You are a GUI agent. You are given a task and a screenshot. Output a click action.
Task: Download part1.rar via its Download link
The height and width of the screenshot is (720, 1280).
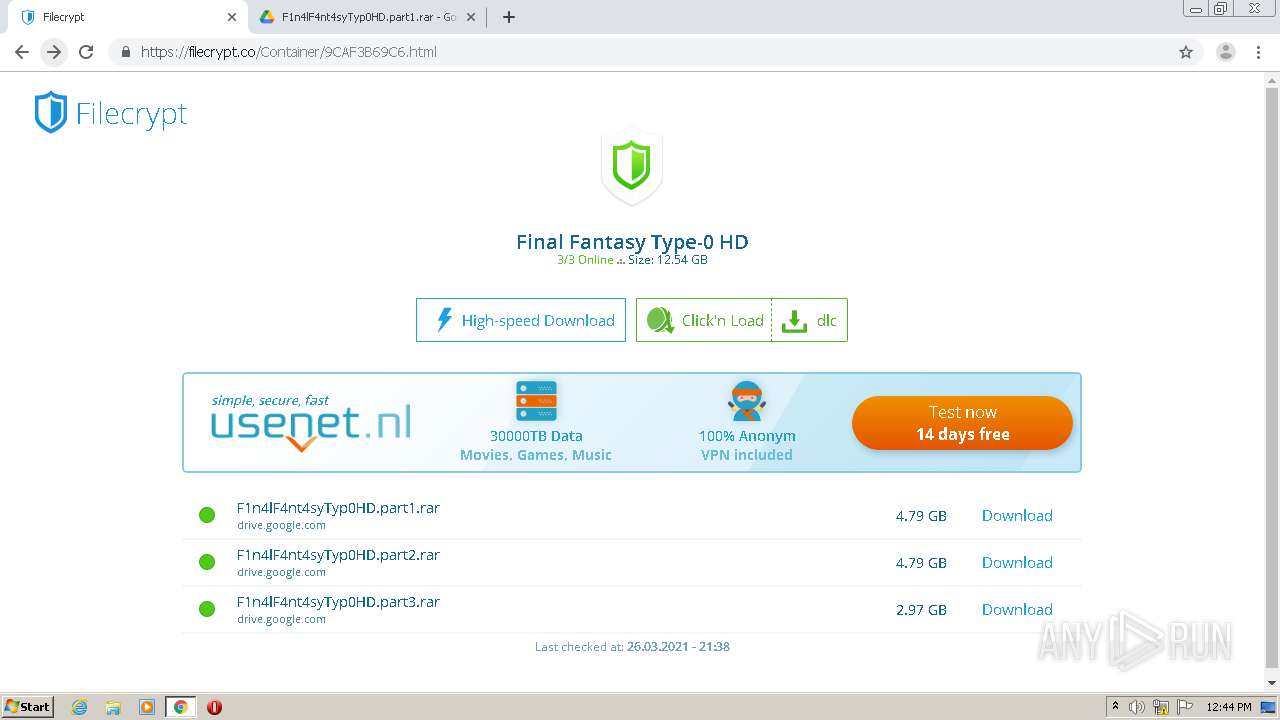click(x=1017, y=515)
